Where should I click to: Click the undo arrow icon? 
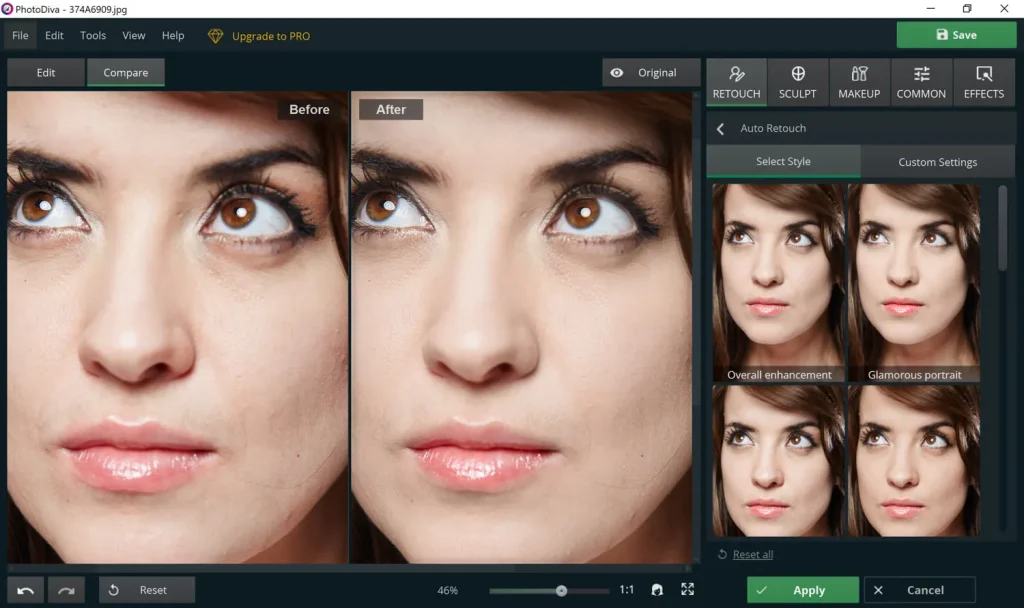[25, 590]
